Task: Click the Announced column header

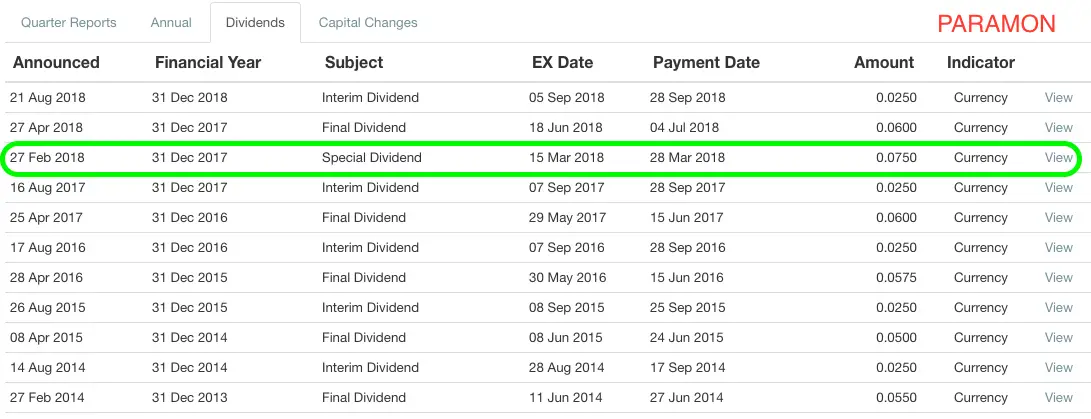Action: coord(56,63)
